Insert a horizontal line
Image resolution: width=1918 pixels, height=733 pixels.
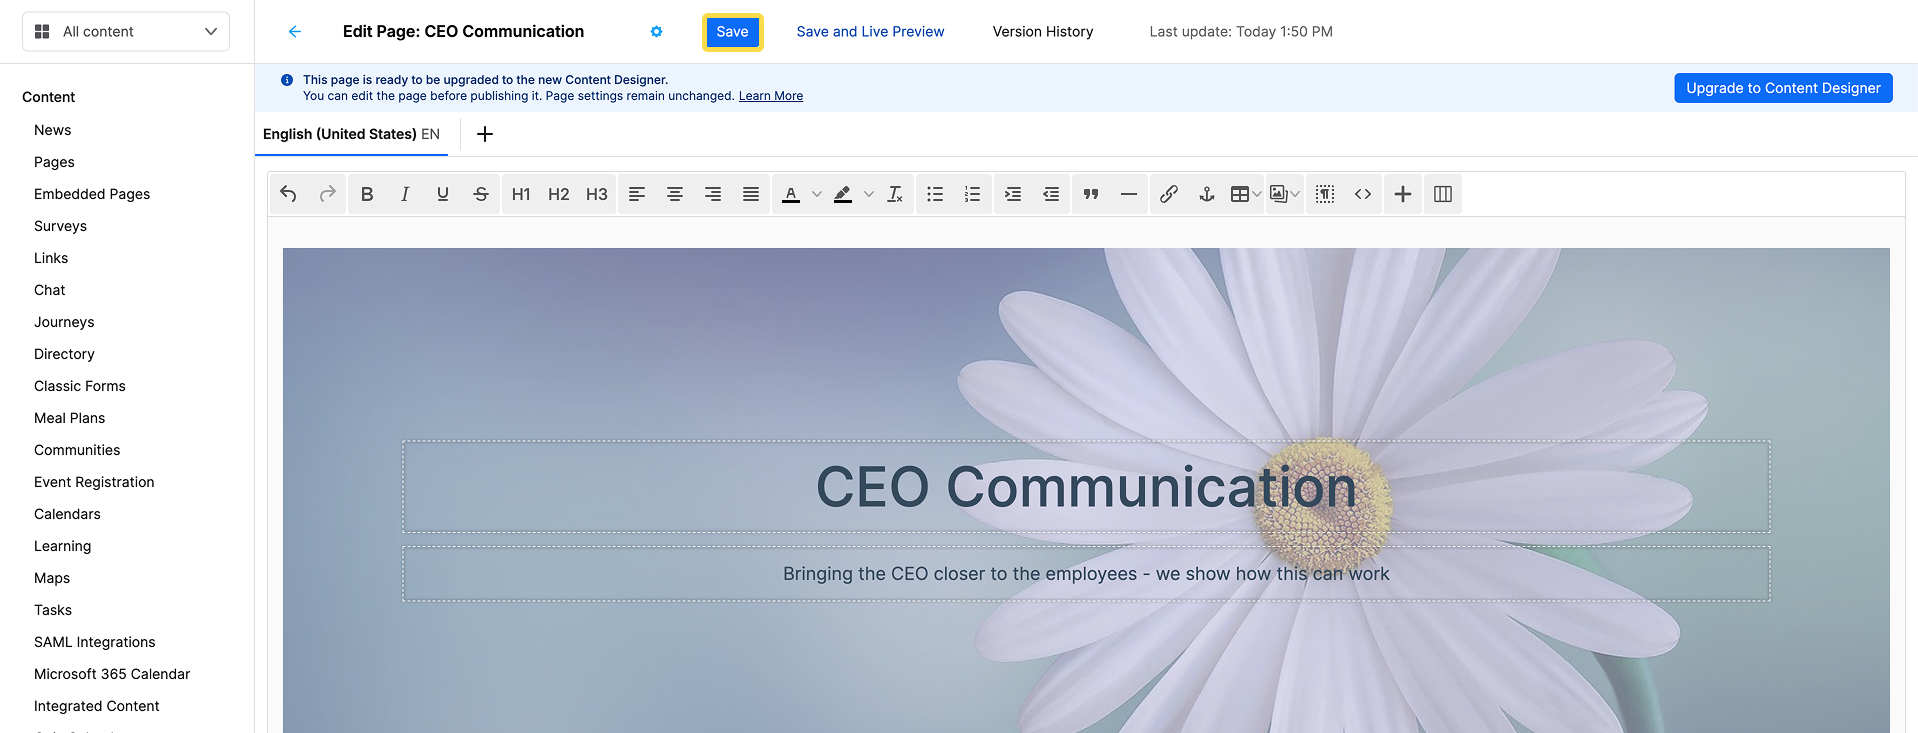[1129, 194]
